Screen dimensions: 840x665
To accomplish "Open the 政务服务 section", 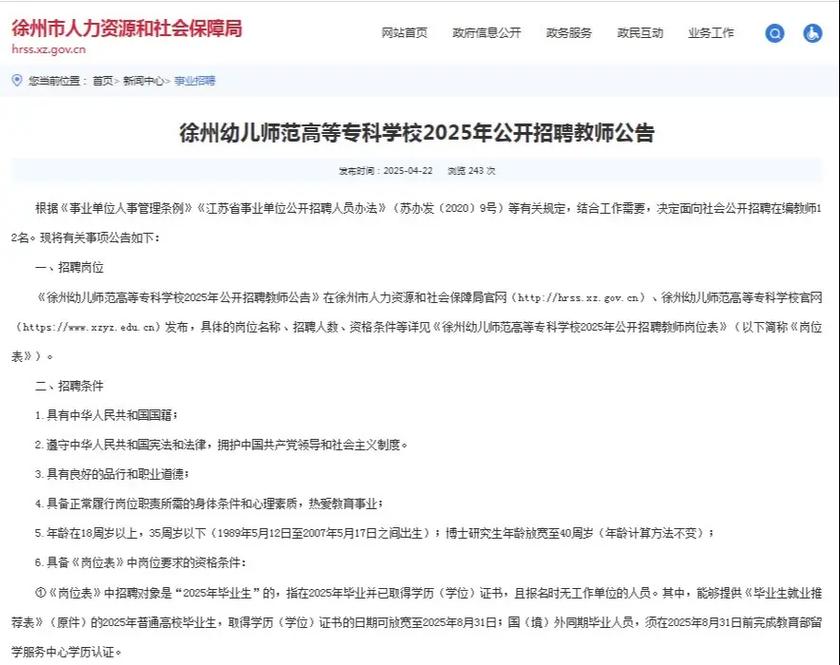I will tap(570, 32).
